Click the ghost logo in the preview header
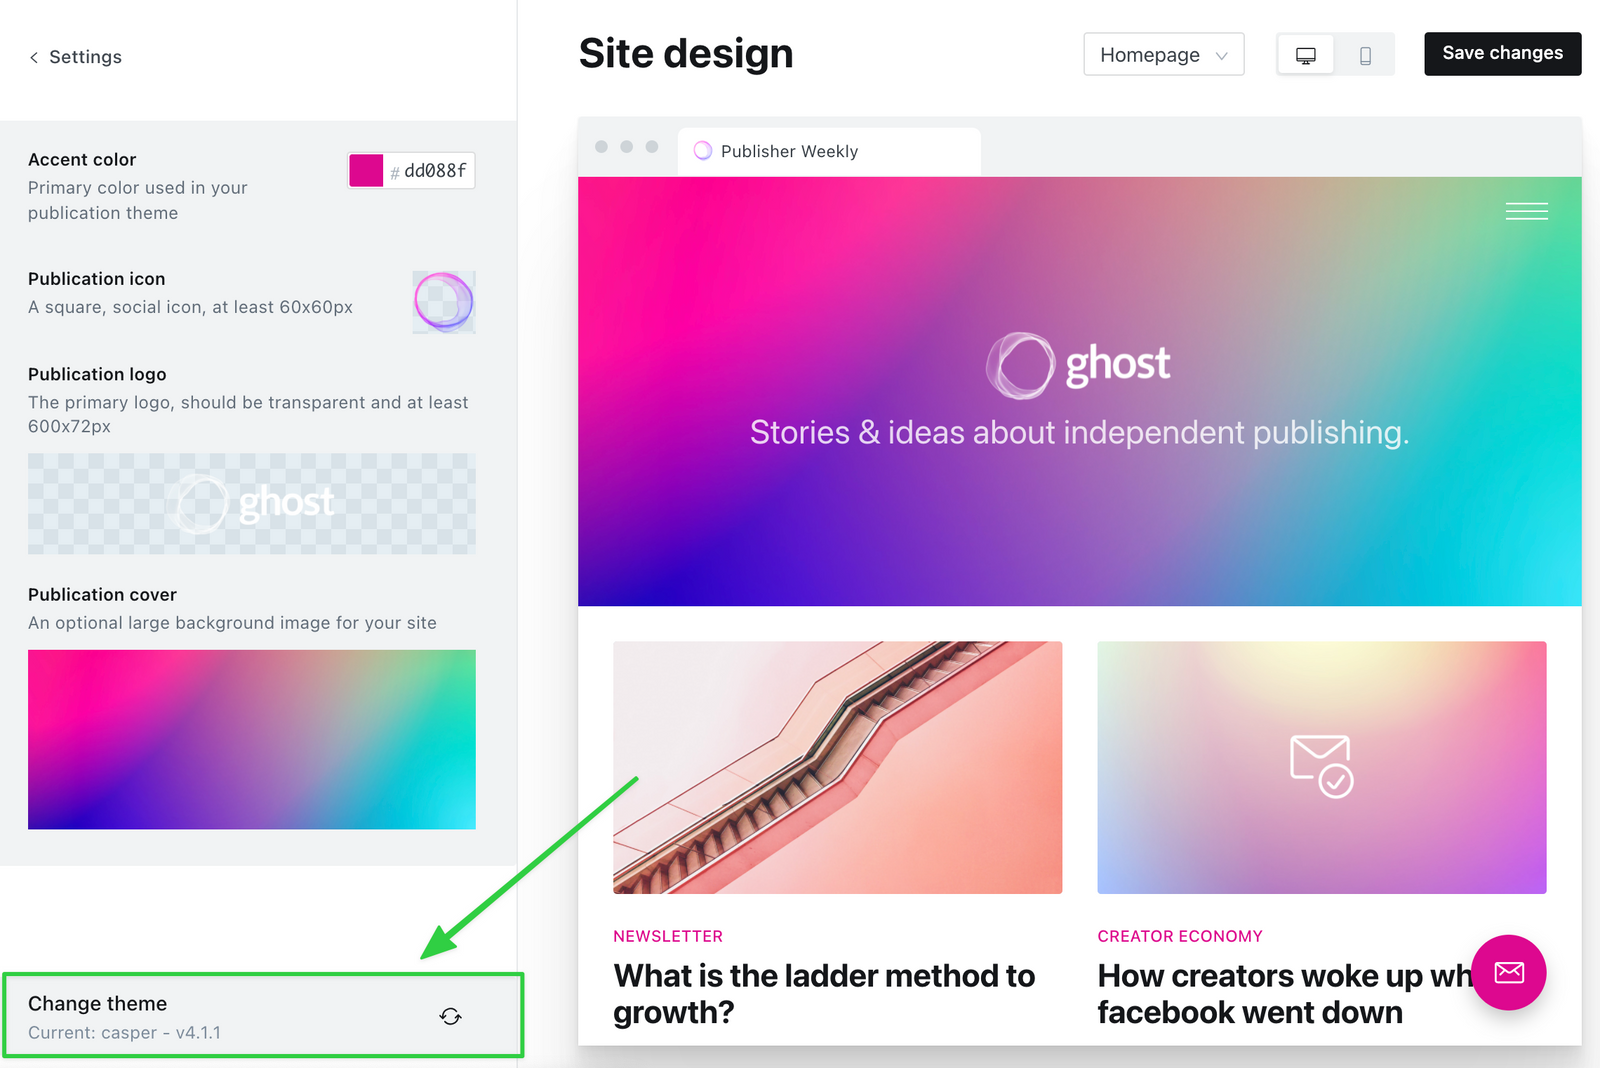This screenshot has width=1600, height=1068. tap(1079, 365)
